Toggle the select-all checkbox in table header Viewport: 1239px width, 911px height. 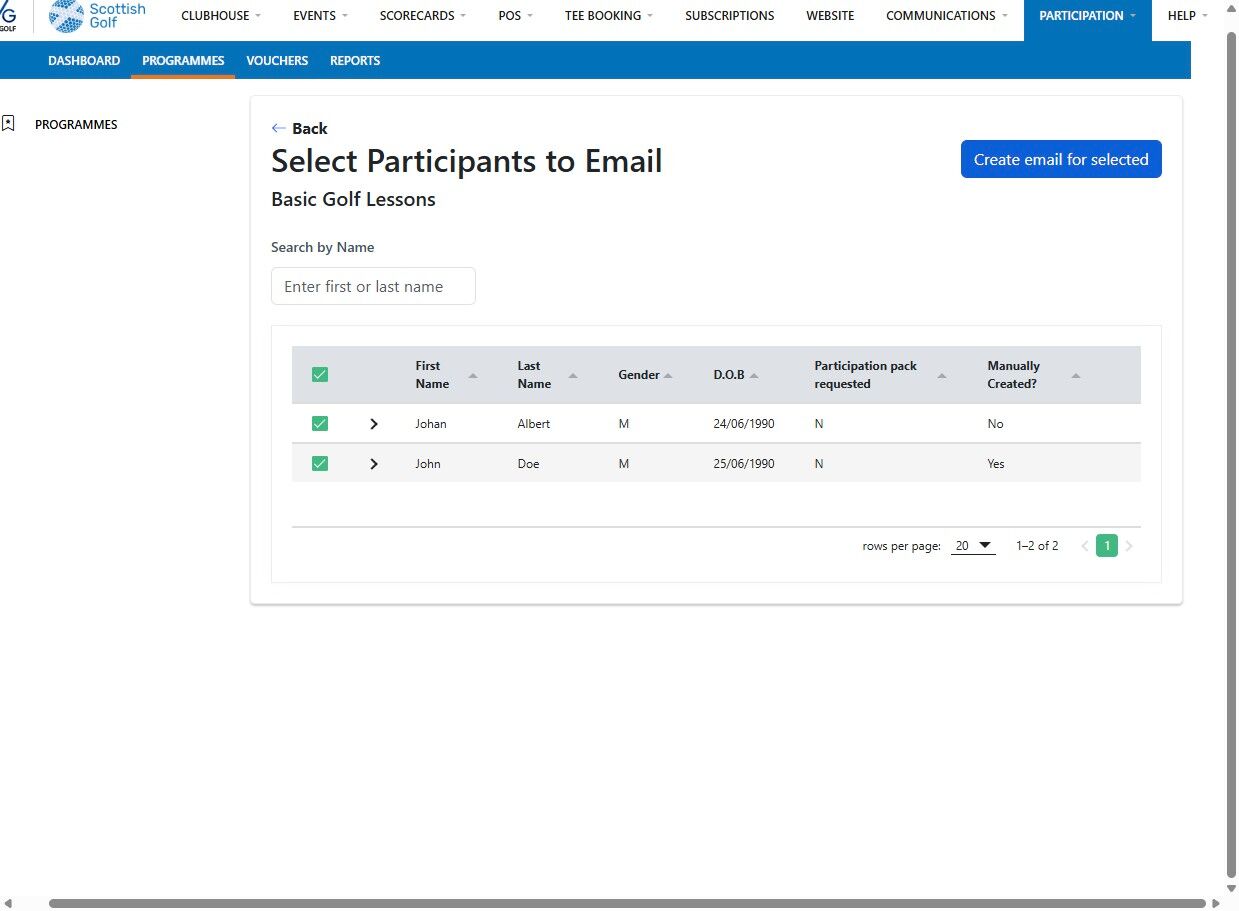coord(320,375)
